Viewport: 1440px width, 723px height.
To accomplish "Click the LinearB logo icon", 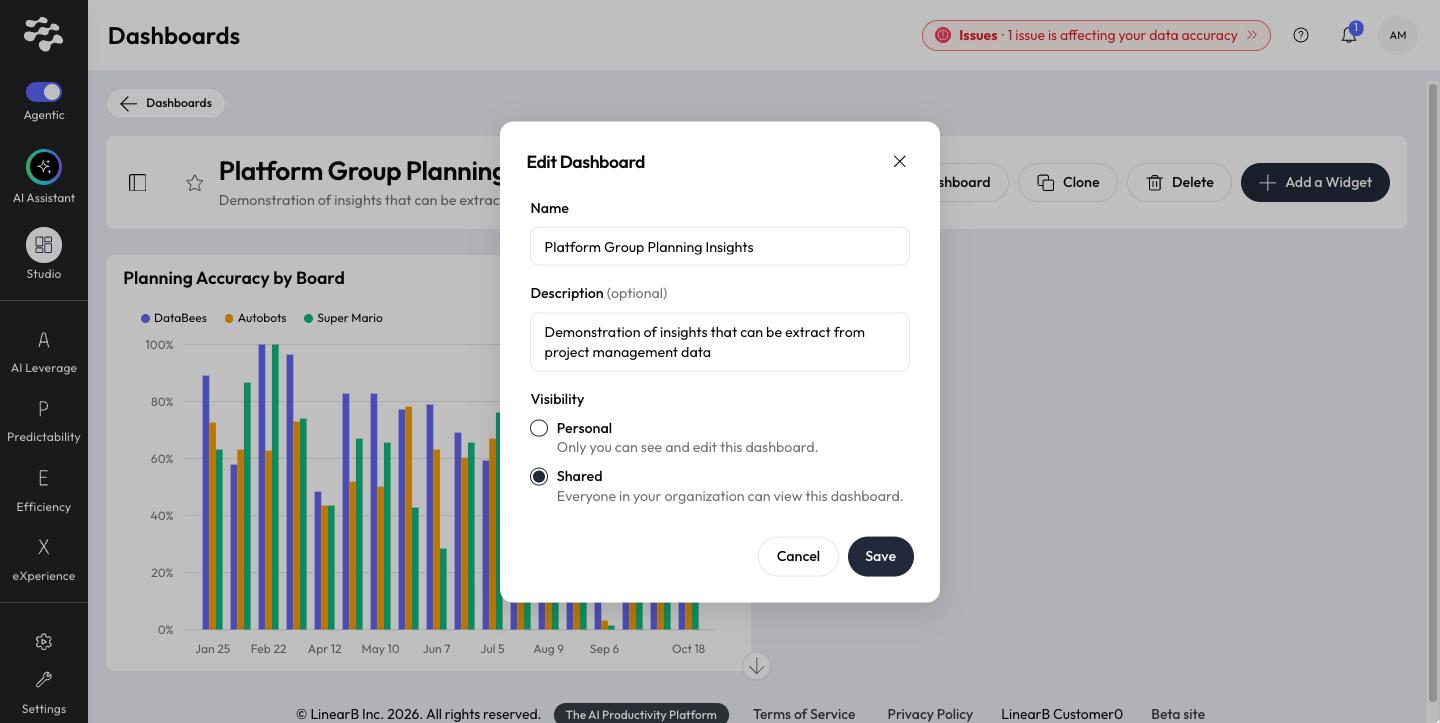I will (x=43, y=34).
